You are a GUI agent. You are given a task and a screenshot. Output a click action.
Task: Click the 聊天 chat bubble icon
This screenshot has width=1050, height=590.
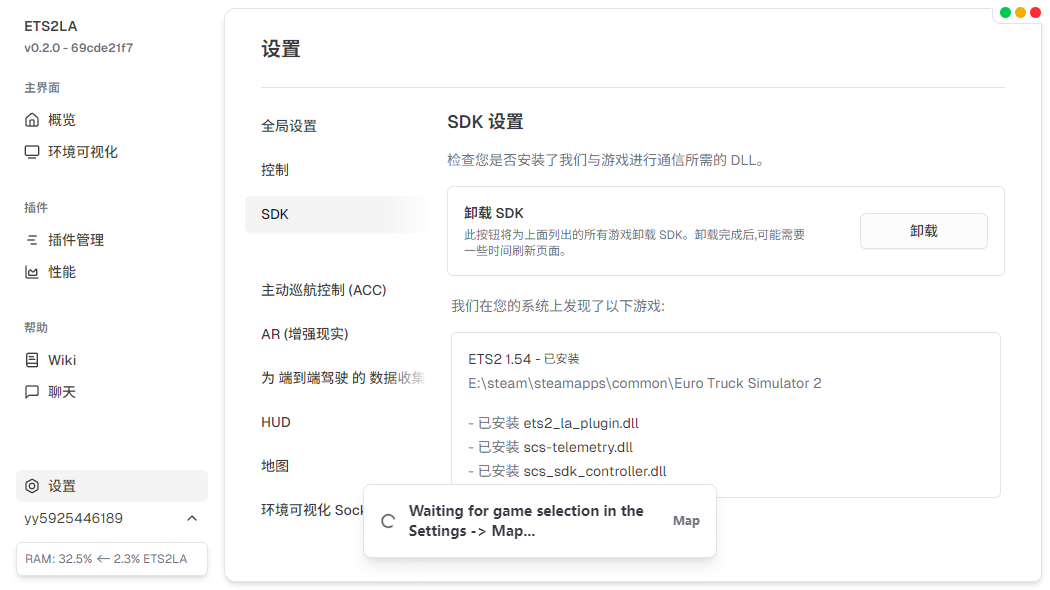tap(31, 392)
